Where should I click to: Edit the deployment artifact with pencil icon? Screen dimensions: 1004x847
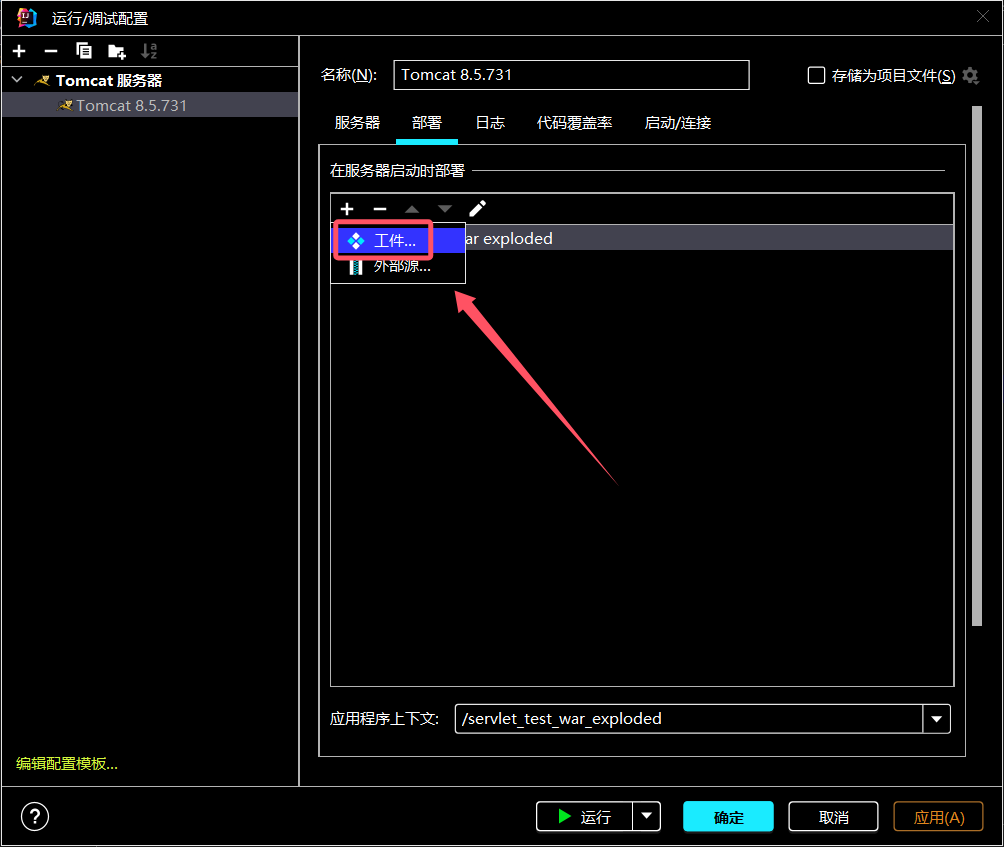pyautogui.click(x=478, y=209)
